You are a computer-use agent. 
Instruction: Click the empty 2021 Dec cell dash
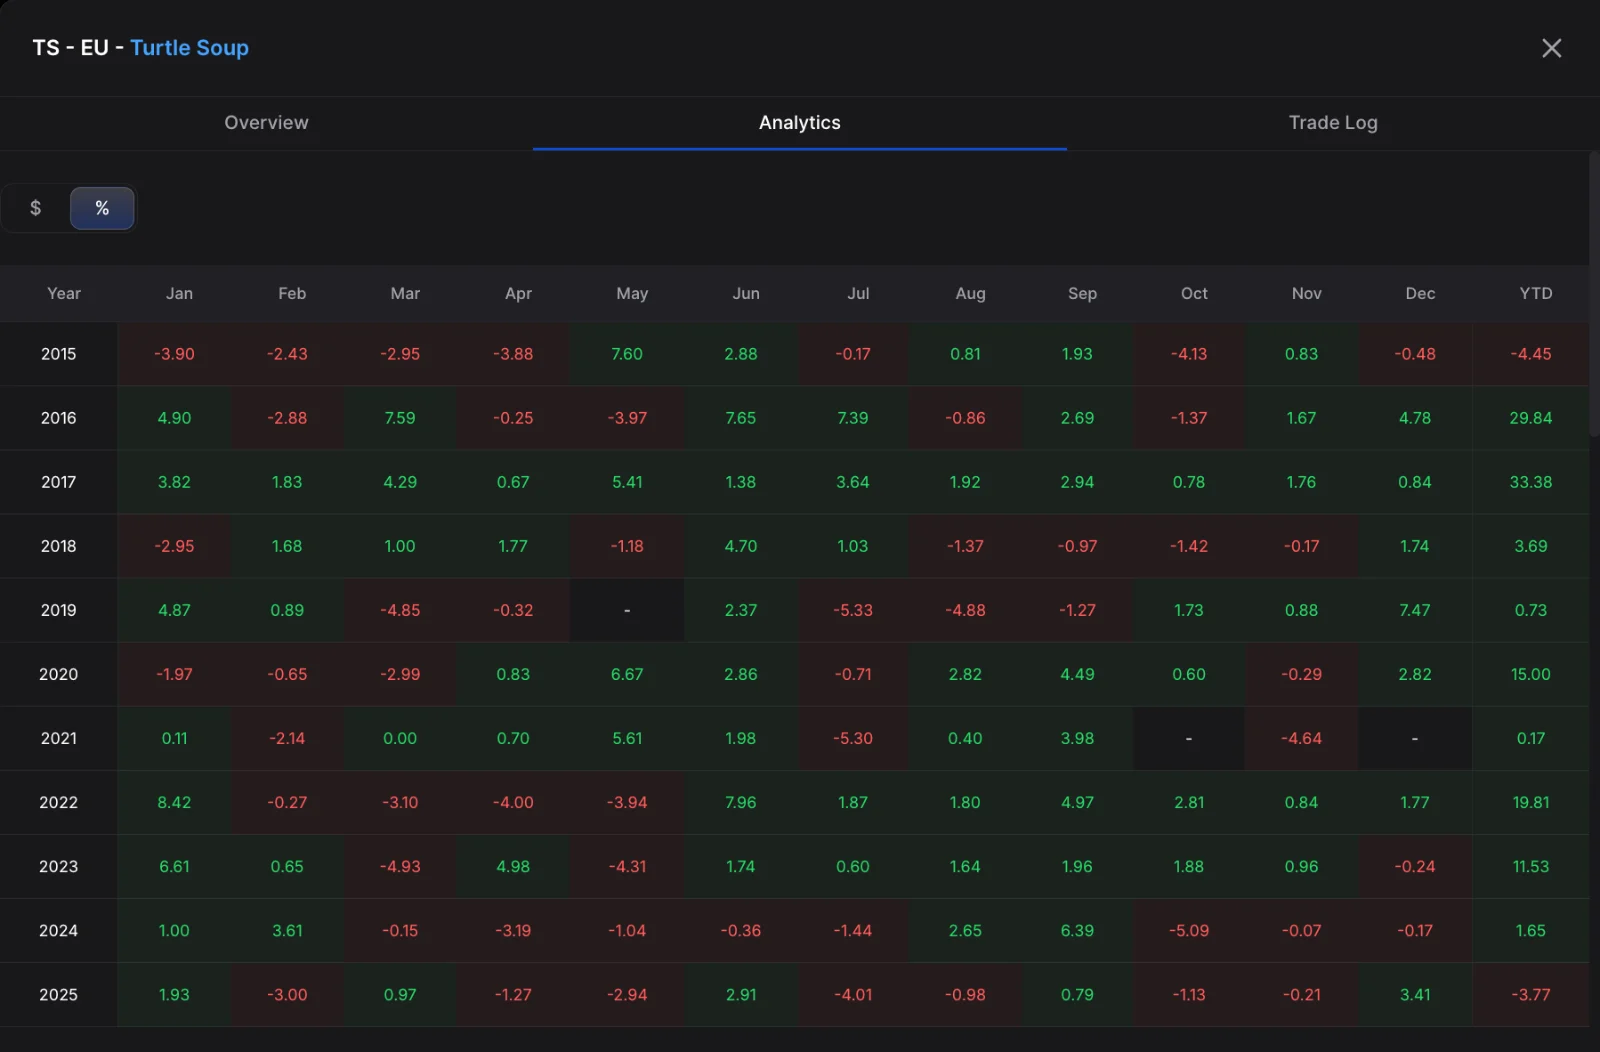[1415, 738]
